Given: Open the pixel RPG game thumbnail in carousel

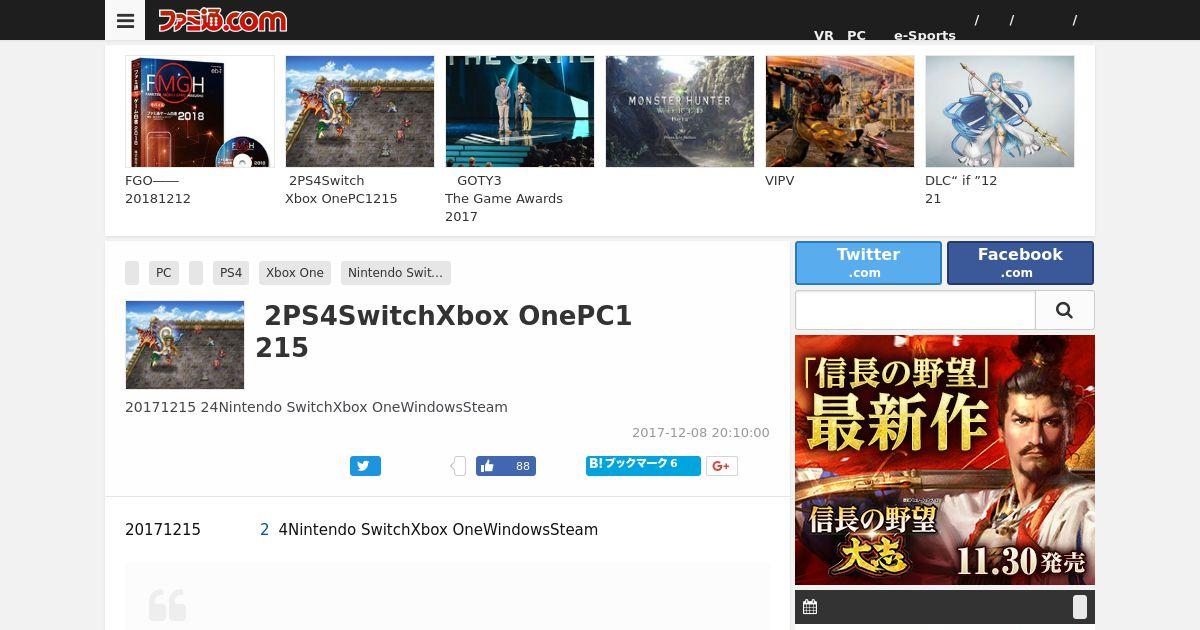Looking at the screenshot, I should pyautogui.click(x=360, y=111).
